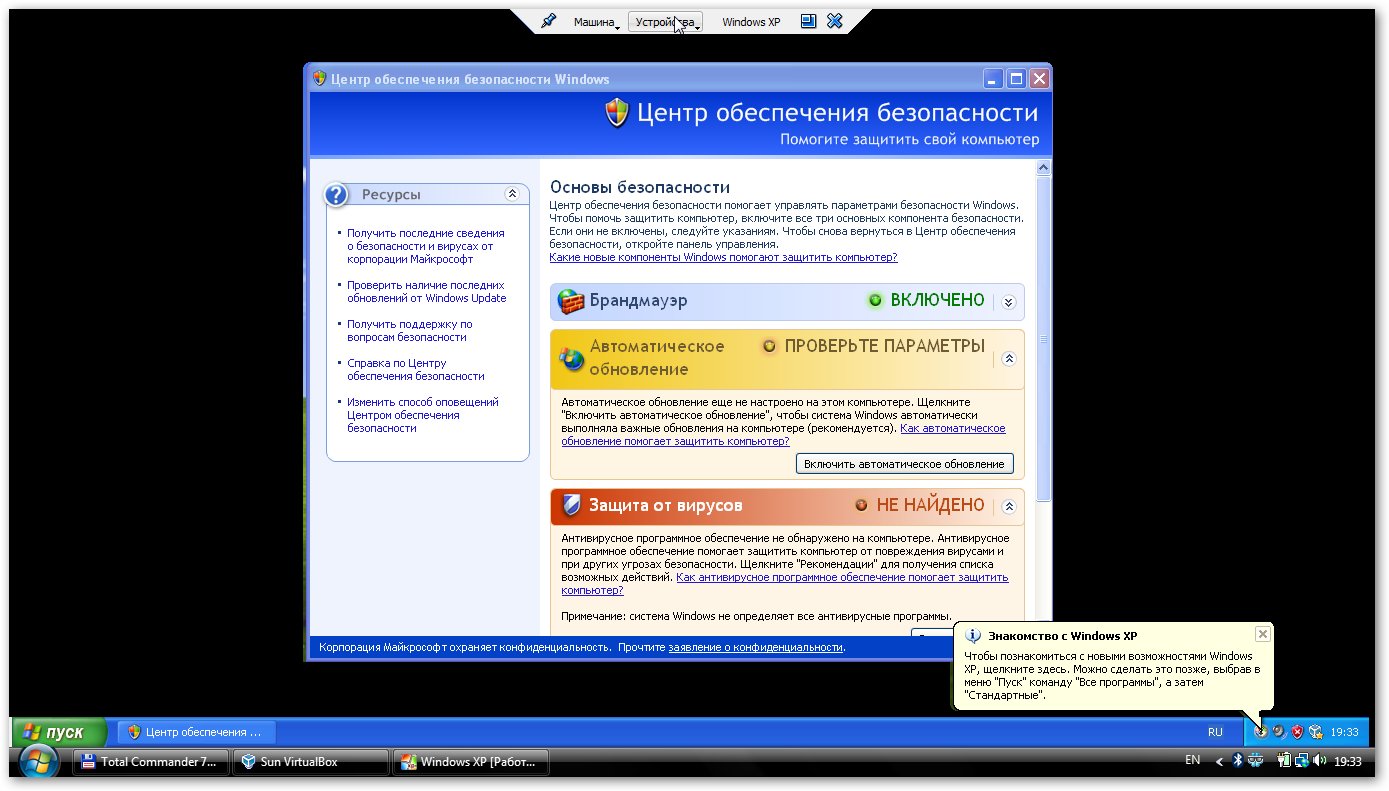
Task: Click the RU language indicator in XP taskbar
Action: coord(1215,732)
